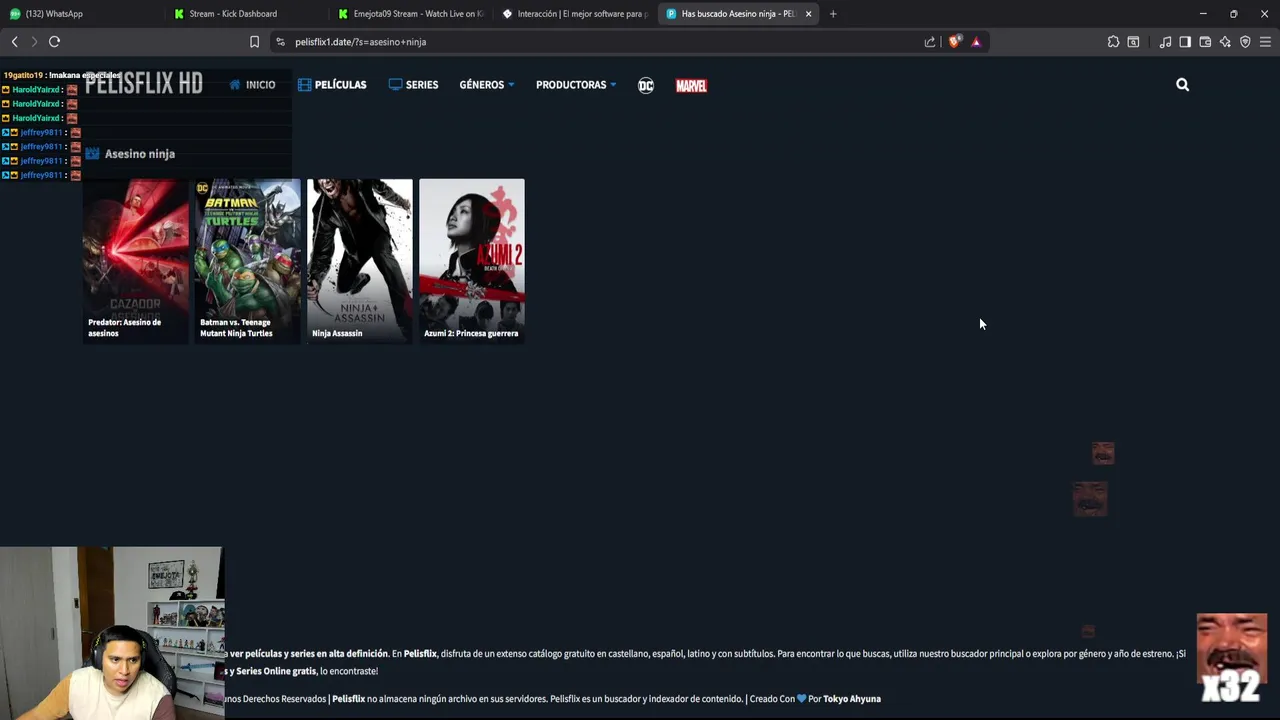Click the share page icon
Screen dimensions: 1280x720
tap(930, 42)
